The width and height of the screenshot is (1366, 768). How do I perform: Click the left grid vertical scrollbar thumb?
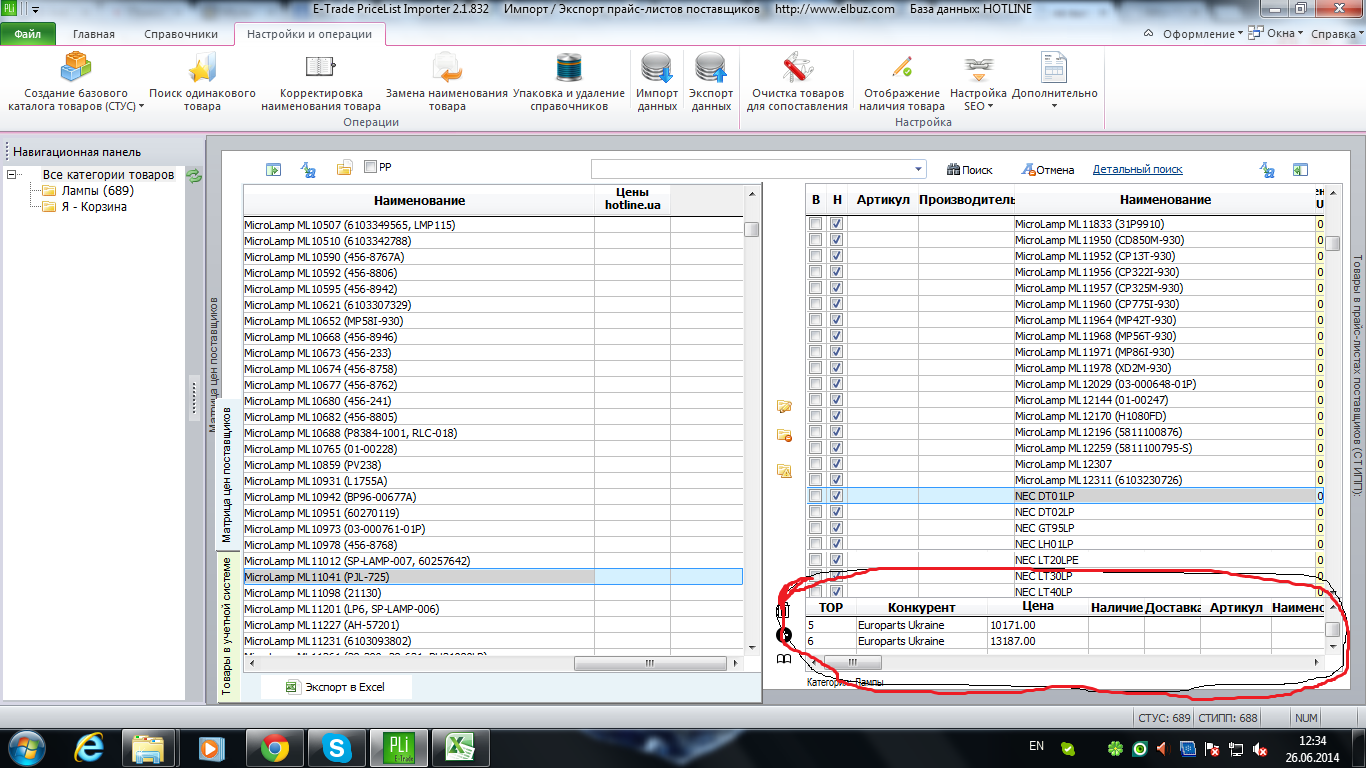[x=751, y=229]
